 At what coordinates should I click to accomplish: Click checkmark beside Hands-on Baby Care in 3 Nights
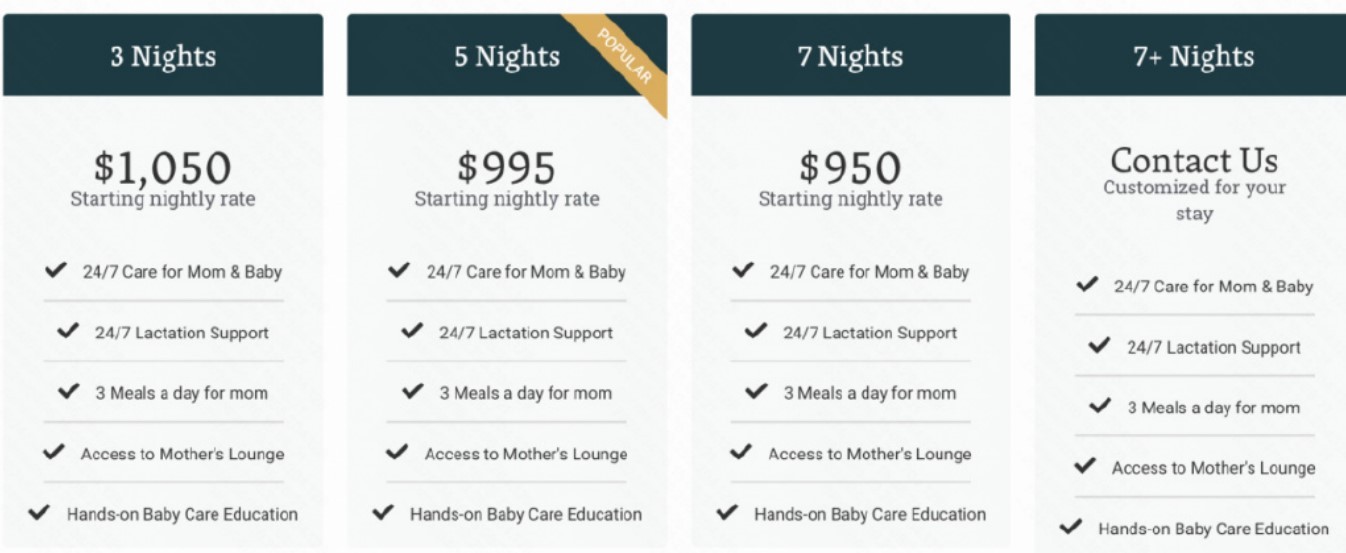tap(40, 513)
